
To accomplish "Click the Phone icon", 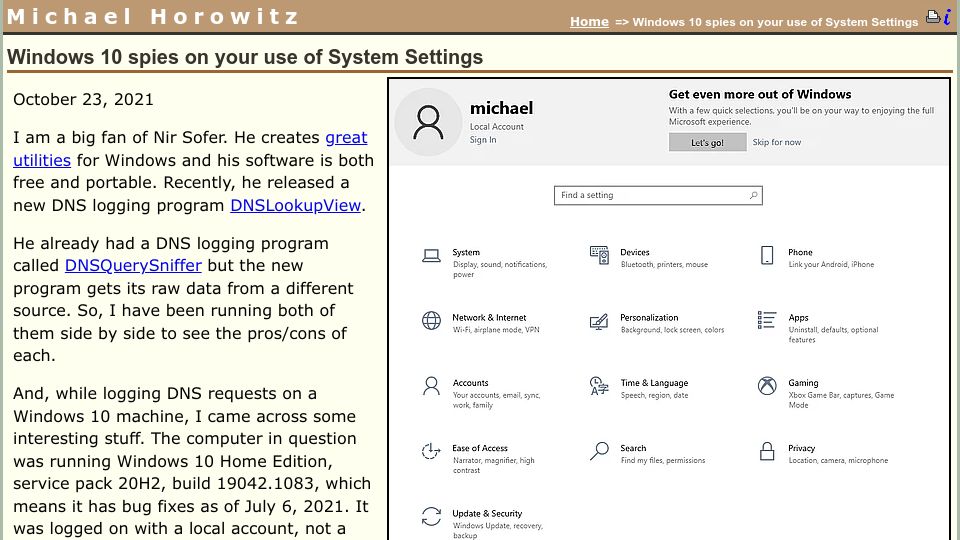I will click(767, 255).
